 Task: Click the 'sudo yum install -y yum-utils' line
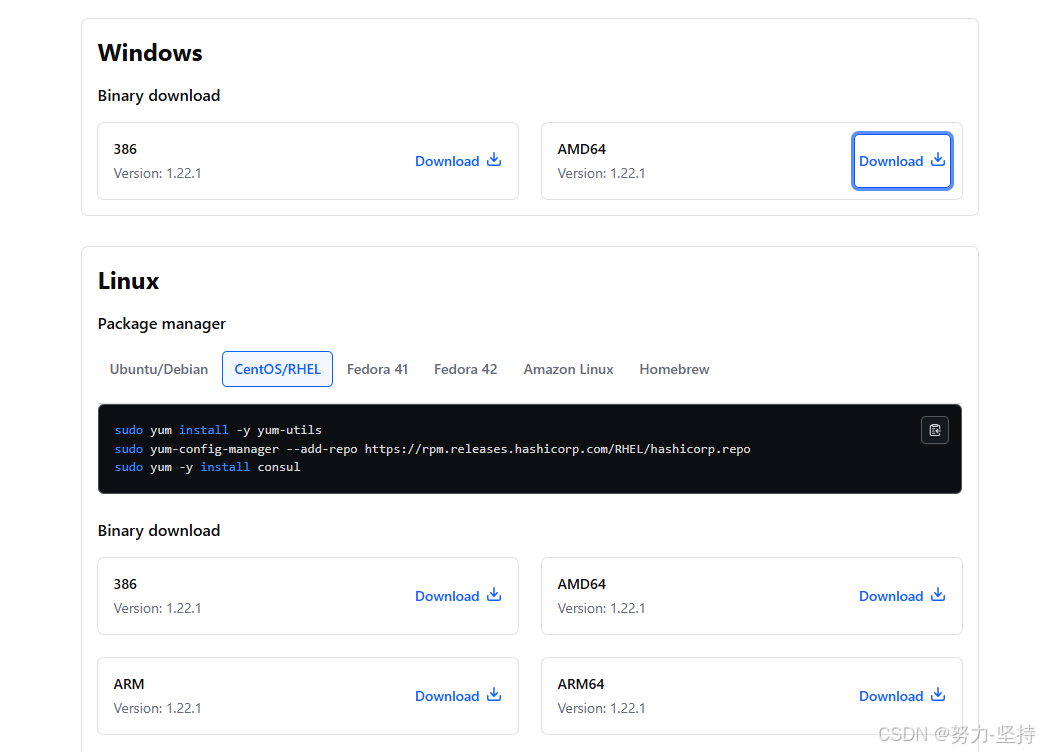218,430
